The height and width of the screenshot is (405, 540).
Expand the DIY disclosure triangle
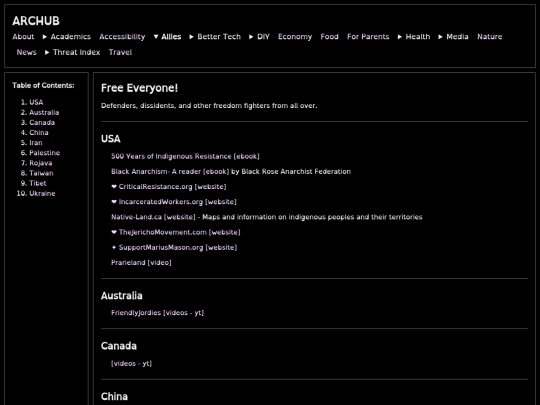tap(251, 37)
